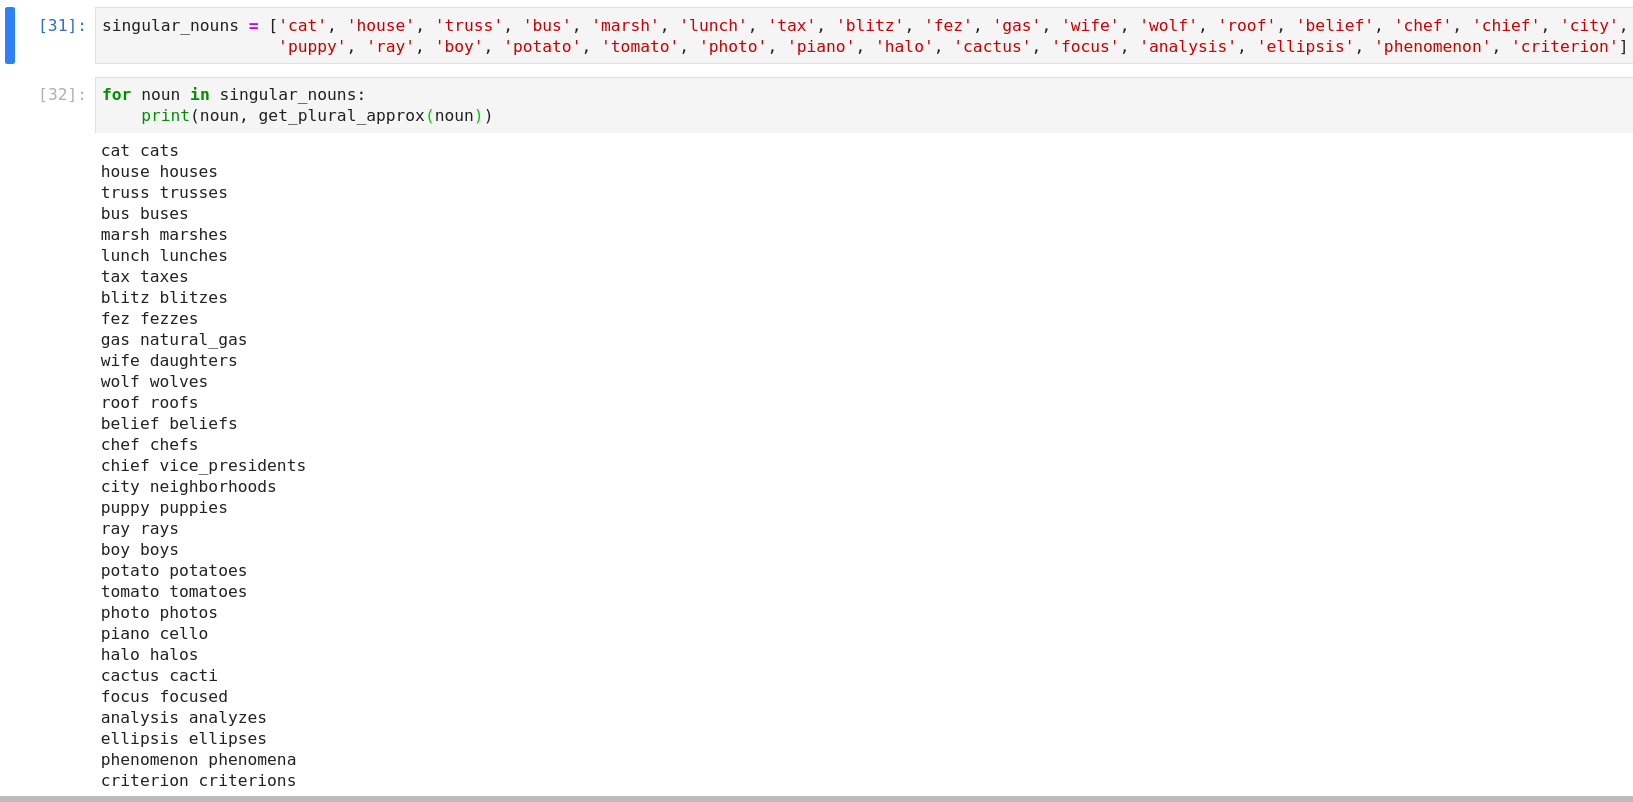Click the output line 'boy boys'
The height and width of the screenshot is (802, 1633).
point(140,550)
